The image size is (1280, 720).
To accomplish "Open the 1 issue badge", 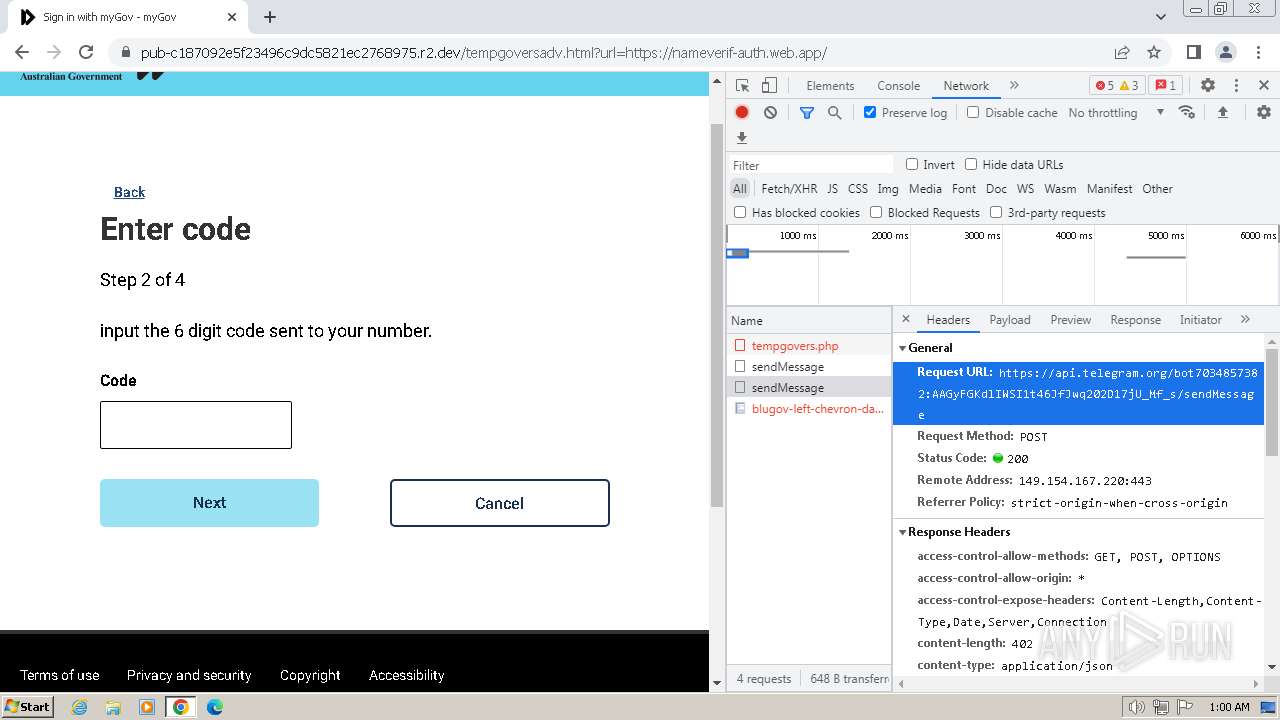I will tap(1165, 85).
